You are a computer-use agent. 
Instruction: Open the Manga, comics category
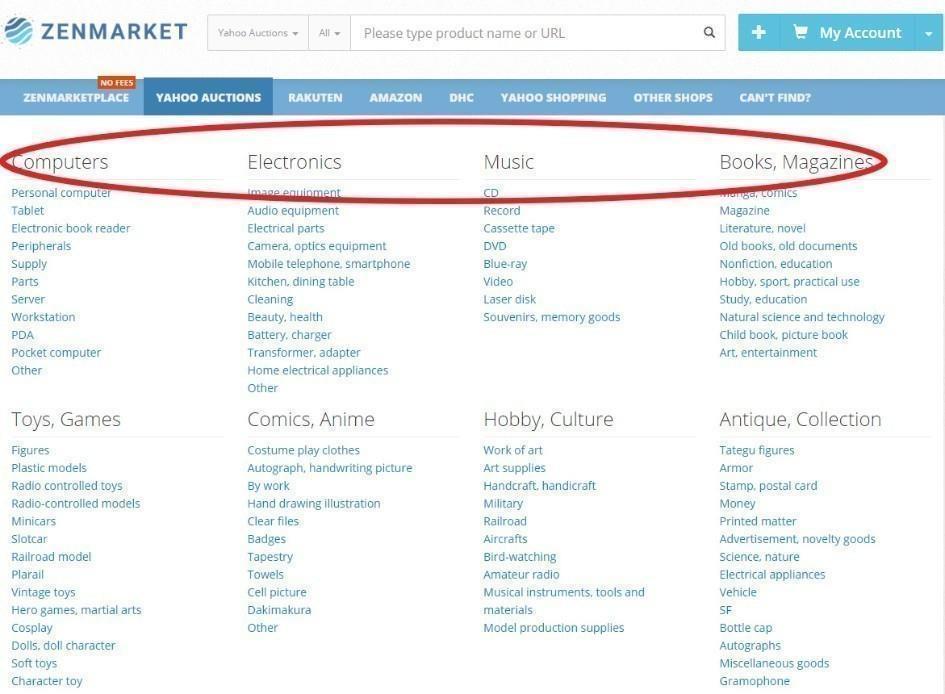pyautogui.click(x=761, y=192)
